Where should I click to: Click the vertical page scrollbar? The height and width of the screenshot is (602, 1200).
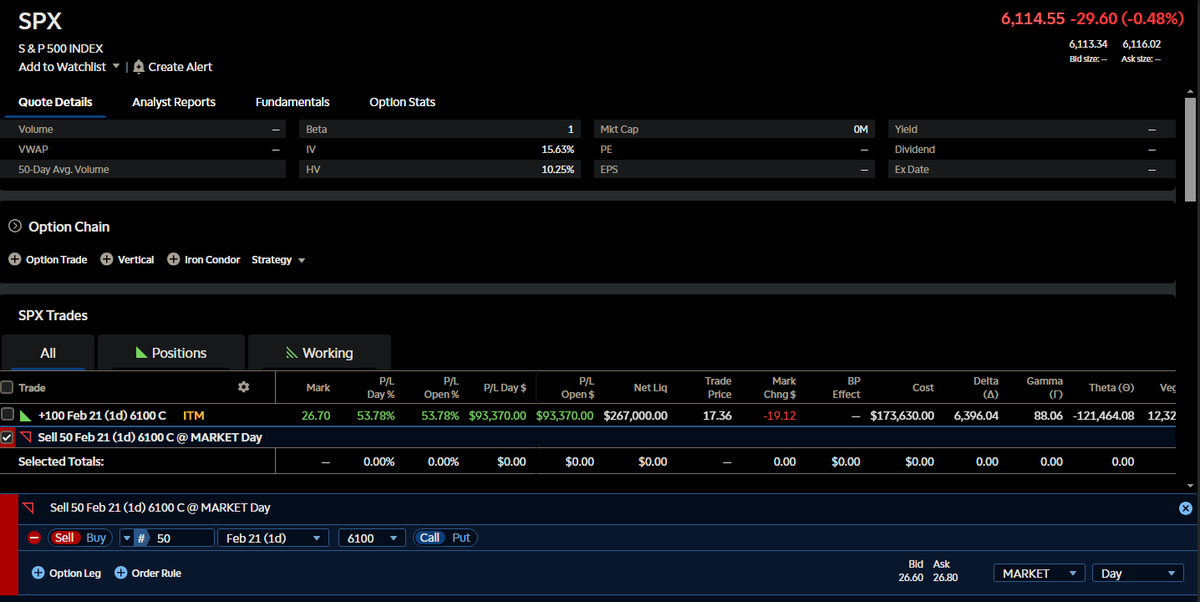pos(1190,150)
